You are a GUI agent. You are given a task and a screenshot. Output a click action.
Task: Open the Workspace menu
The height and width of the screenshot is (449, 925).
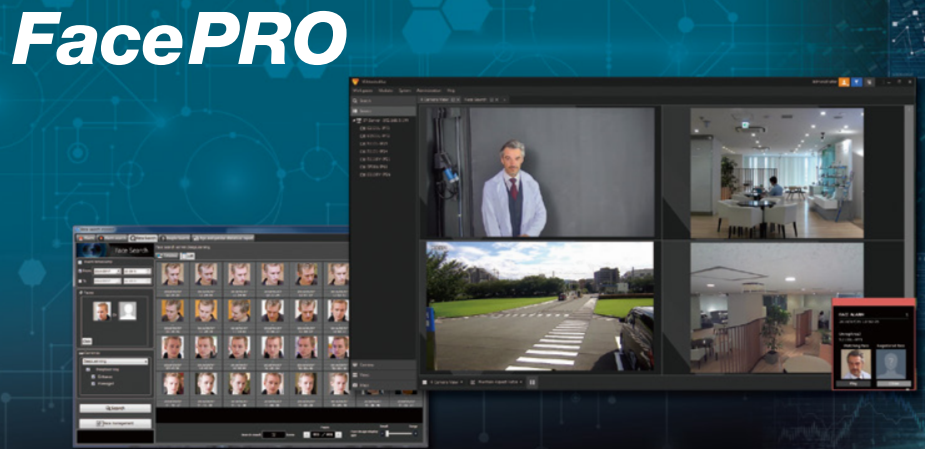[363, 91]
